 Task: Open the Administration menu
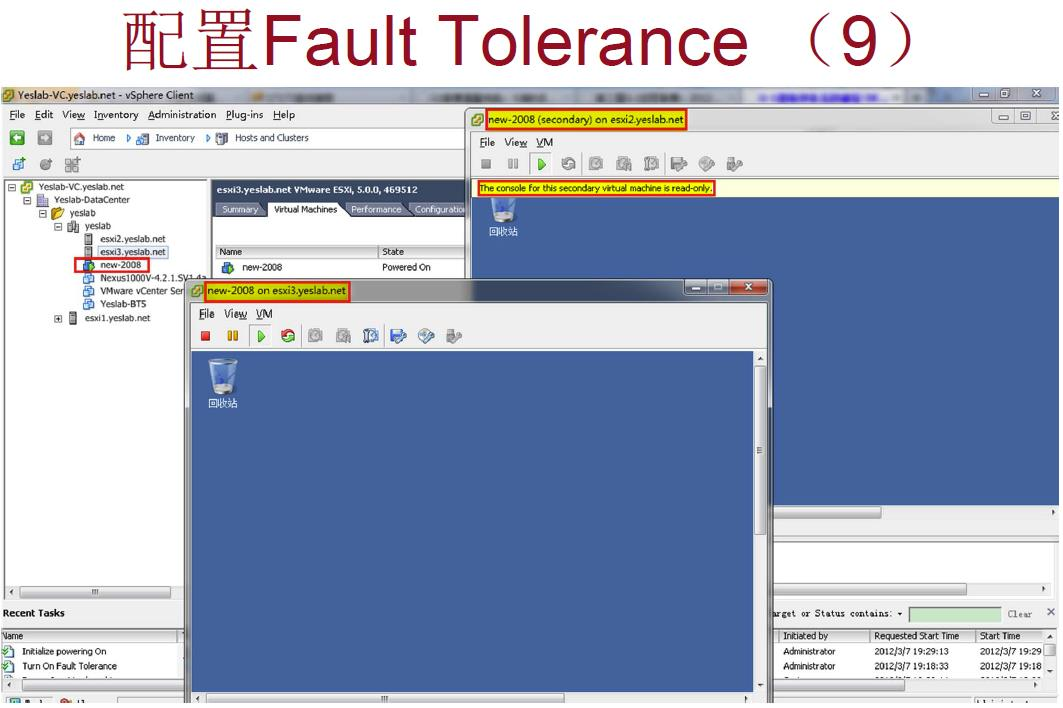pyautogui.click(x=182, y=115)
